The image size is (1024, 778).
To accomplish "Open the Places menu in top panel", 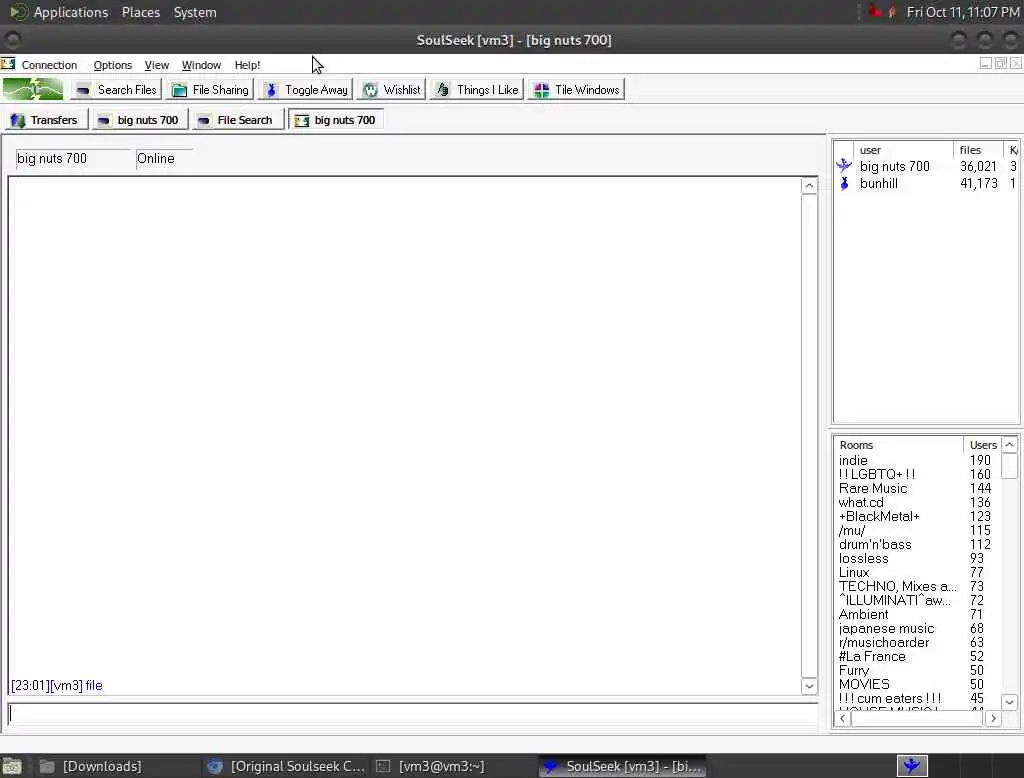I will (141, 12).
